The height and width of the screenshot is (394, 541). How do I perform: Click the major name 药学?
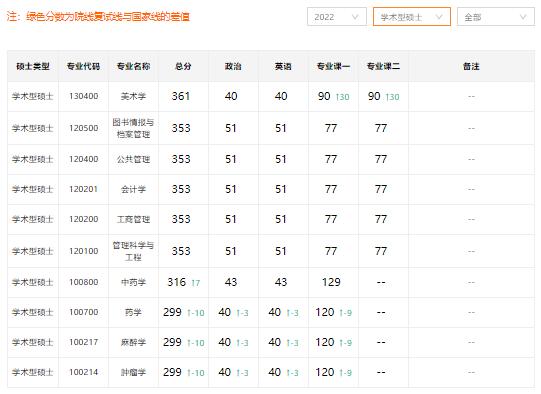coord(133,312)
